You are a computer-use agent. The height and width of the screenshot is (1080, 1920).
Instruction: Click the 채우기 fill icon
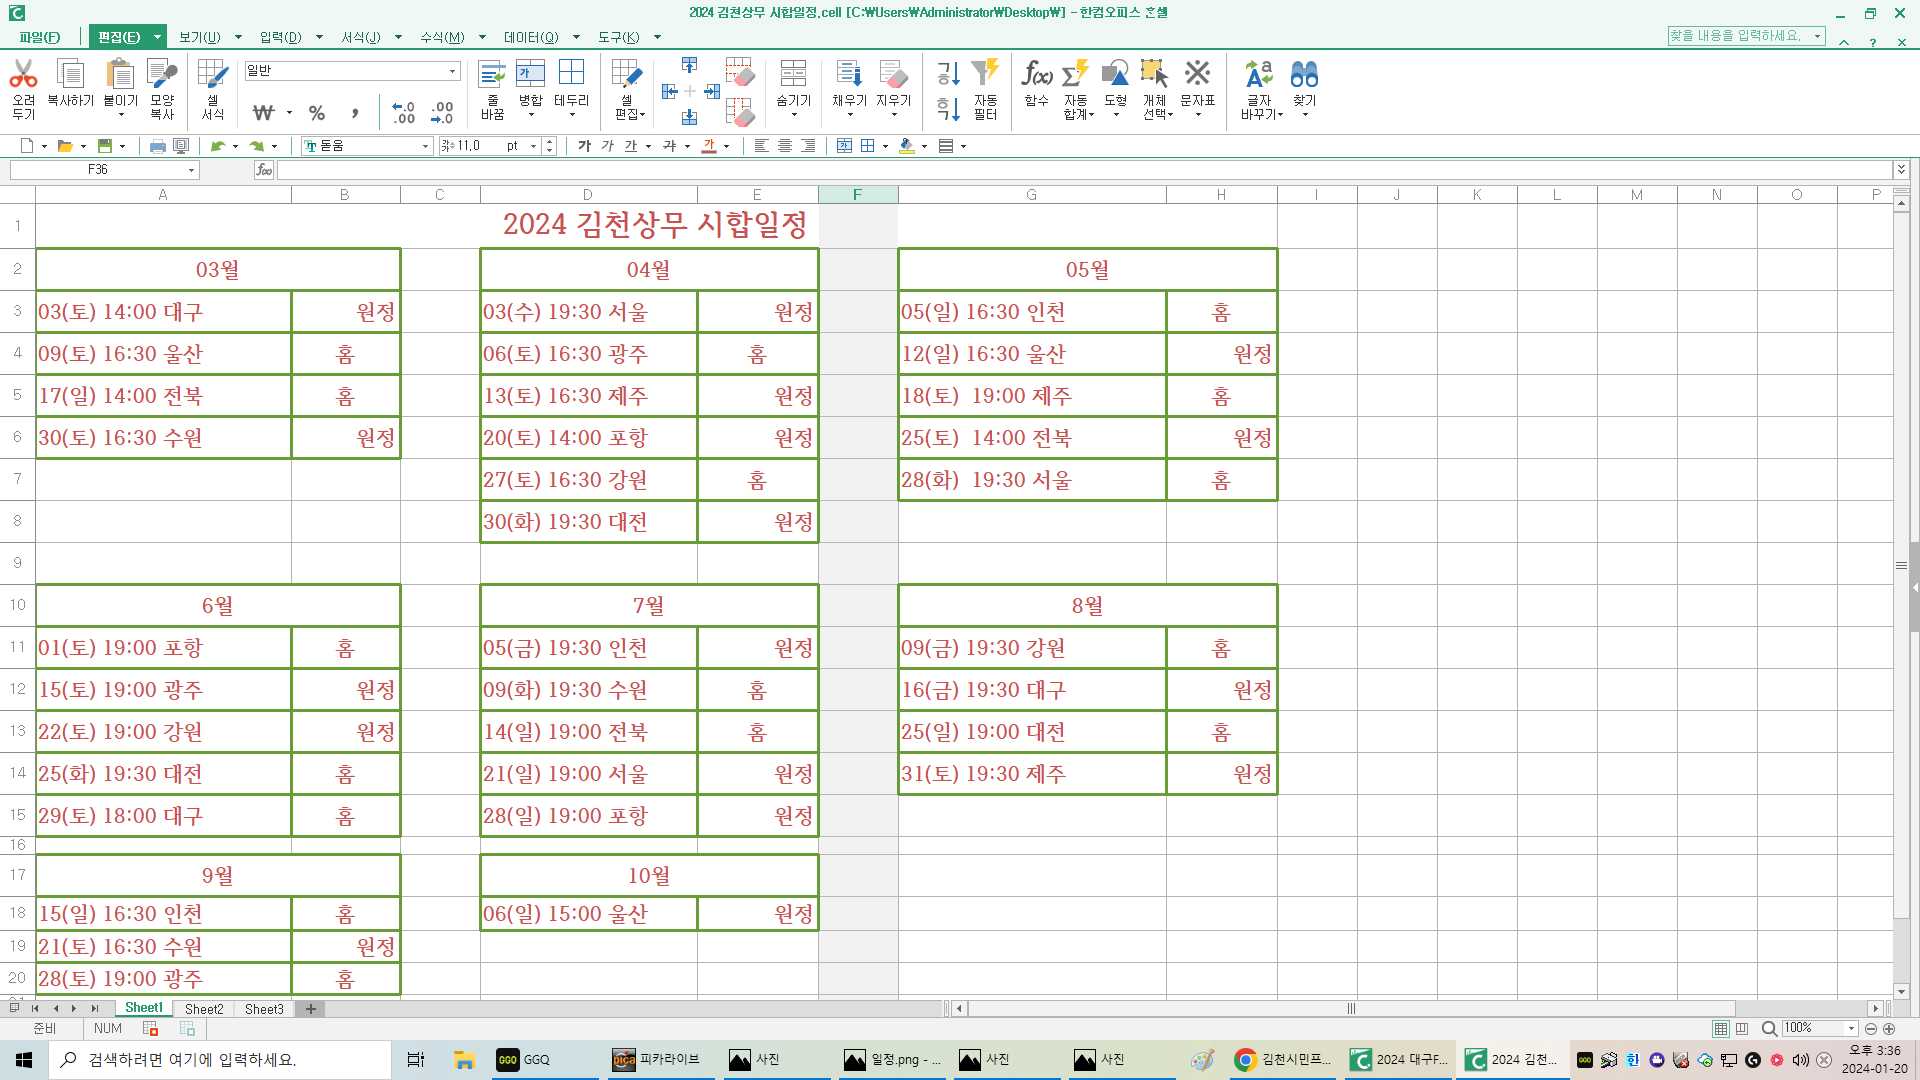[x=849, y=75]
